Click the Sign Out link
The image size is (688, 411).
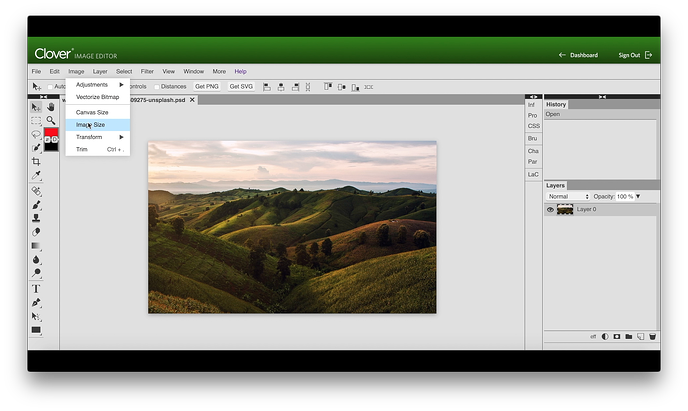coord(635,55)
